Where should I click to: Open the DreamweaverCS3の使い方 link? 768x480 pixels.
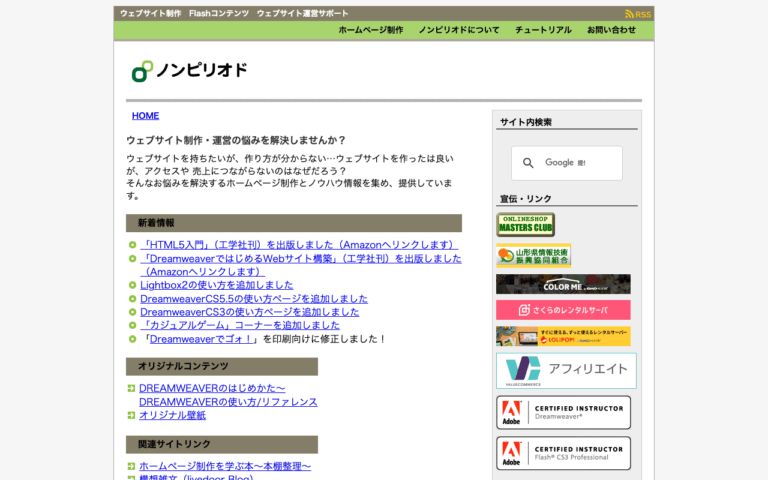pyautogui.click(x=250, y=312)
